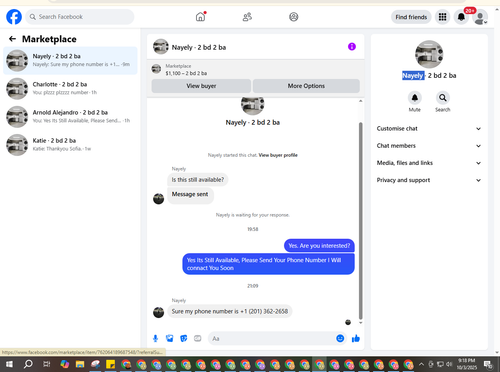Click the phone number message from Nayely
The height and width of the screenshot is (372, 500).
click(230, 311)
